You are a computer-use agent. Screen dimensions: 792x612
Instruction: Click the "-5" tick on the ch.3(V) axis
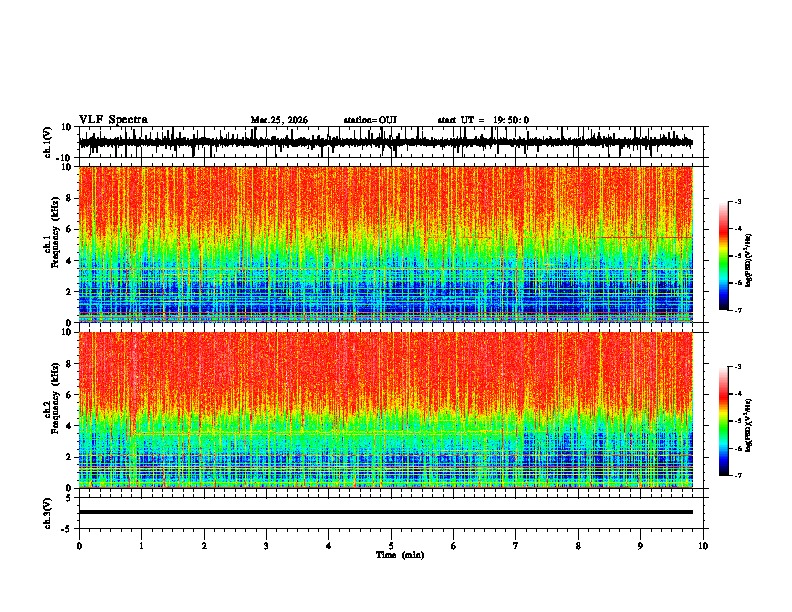[68, 529]
